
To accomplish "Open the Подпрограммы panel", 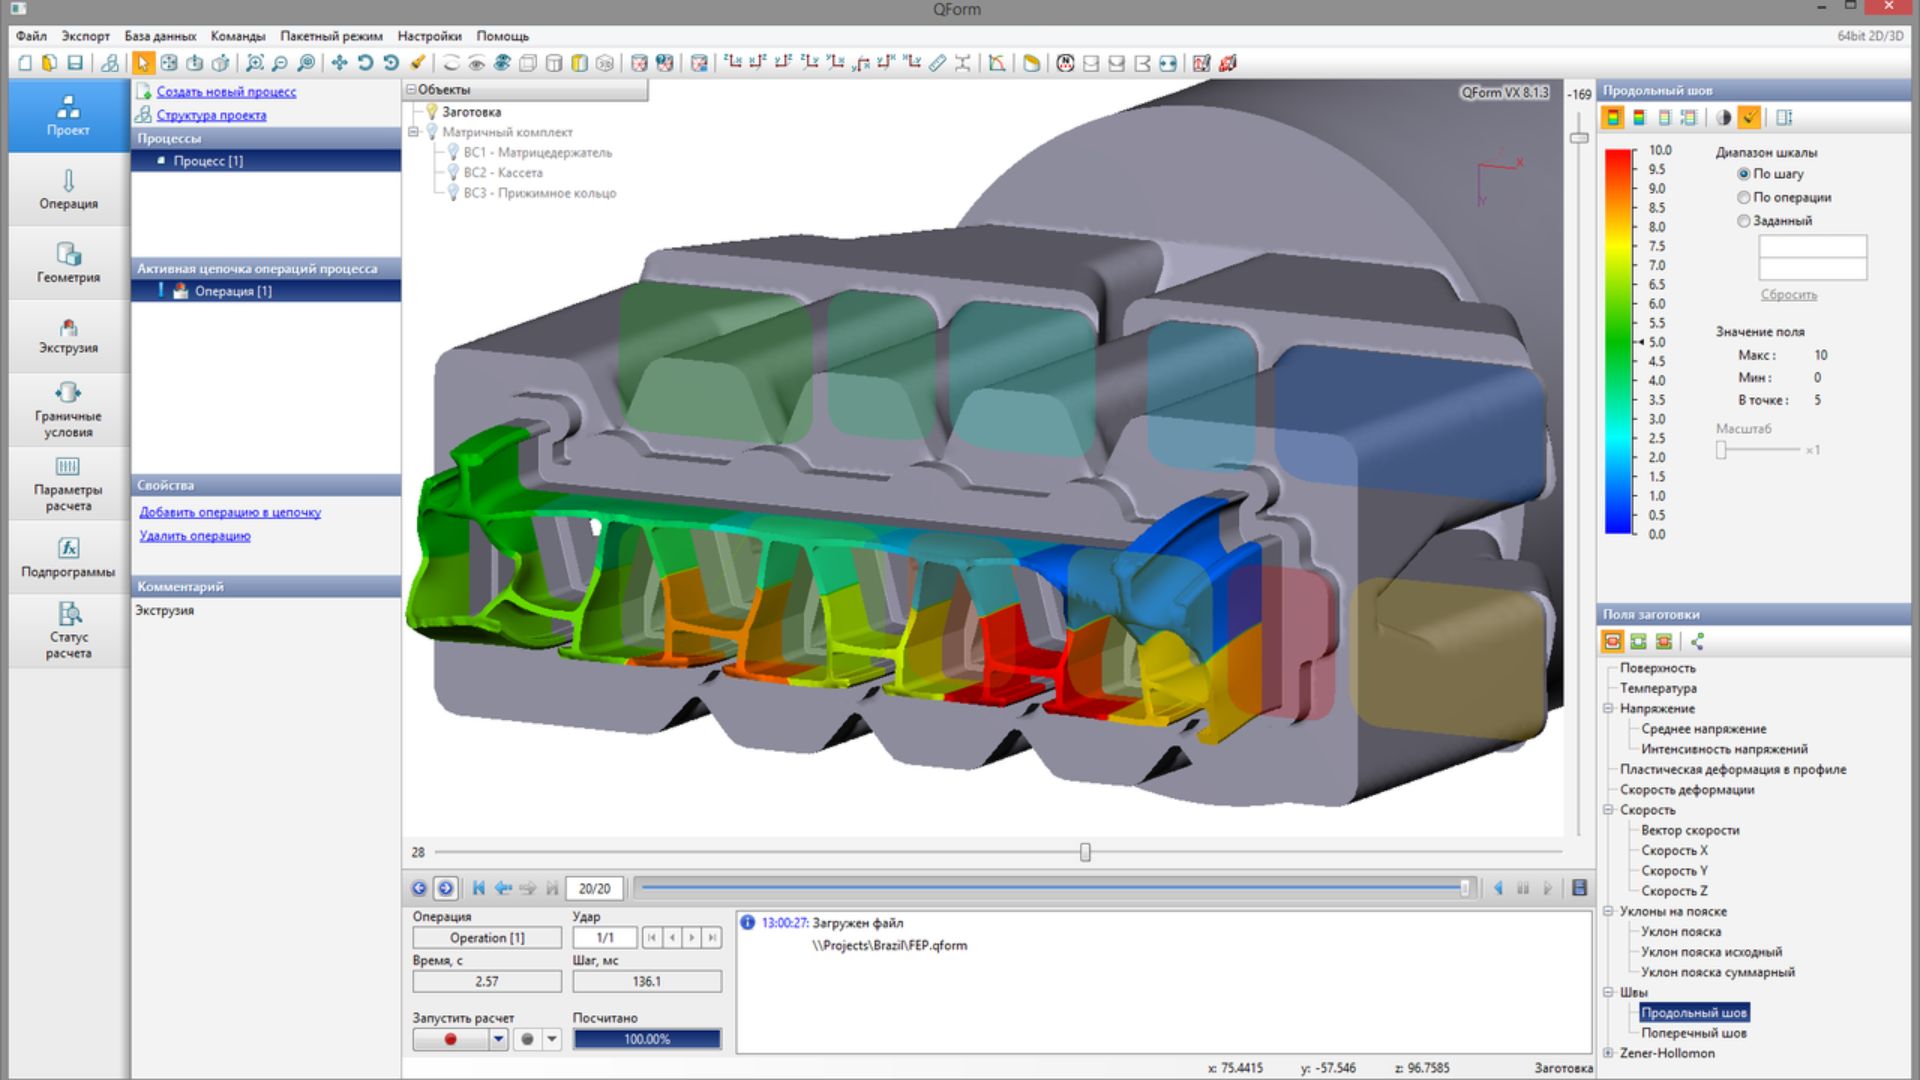I will point(66,557).
